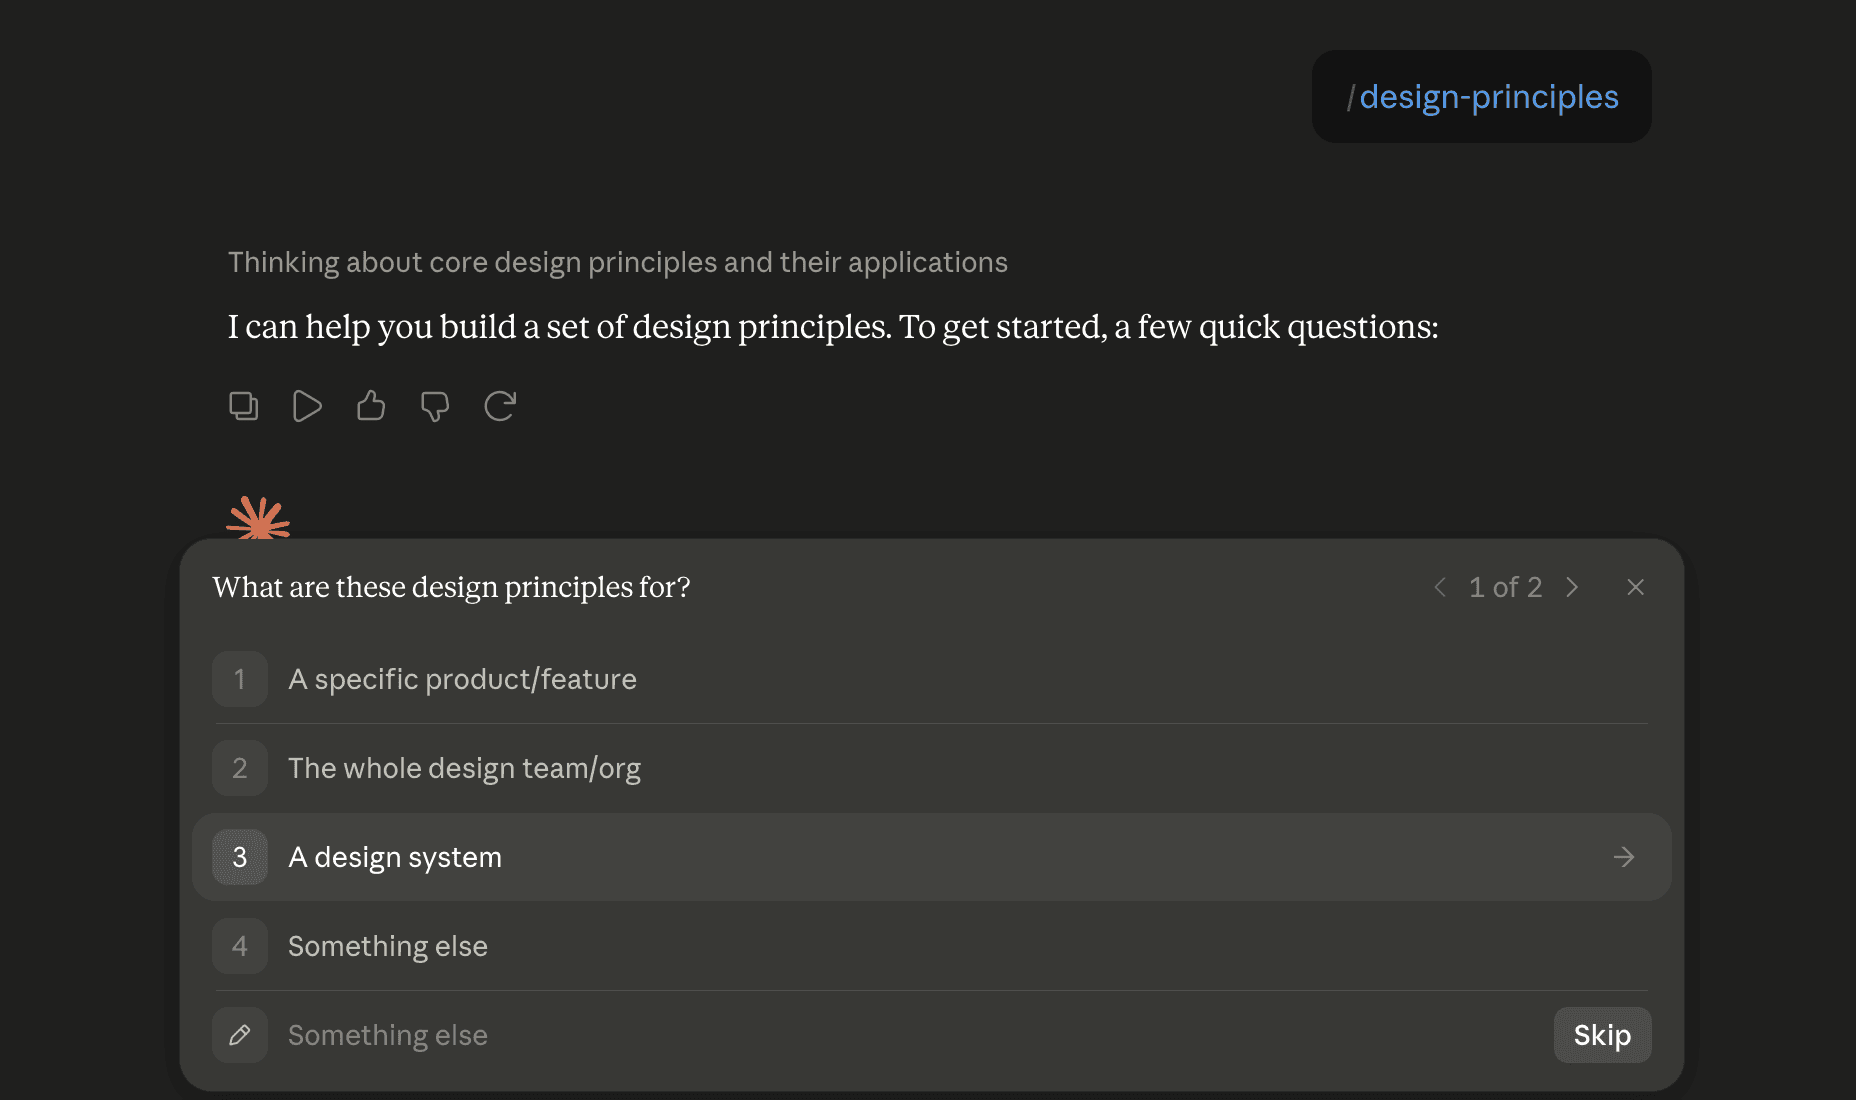Click 'I can help you build' response text
The image size is (1856, 1100).
coord(833,327)
